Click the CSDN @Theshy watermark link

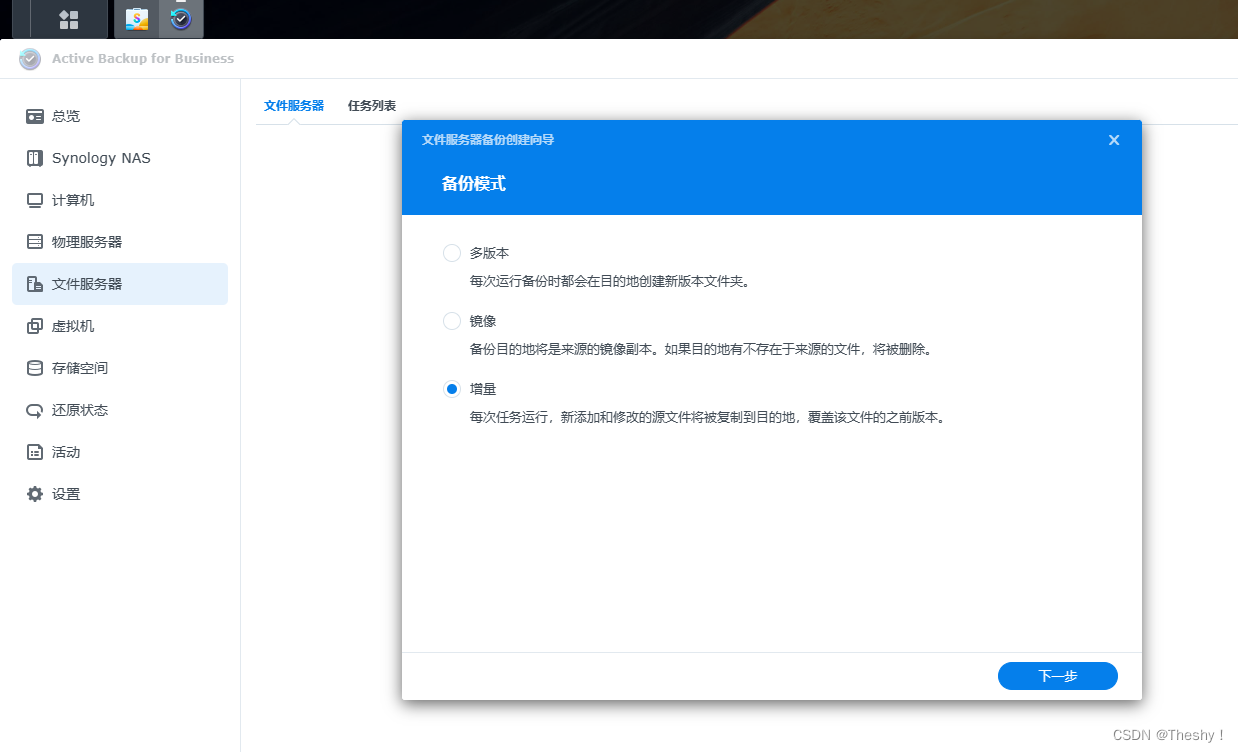pos(1166,733)
